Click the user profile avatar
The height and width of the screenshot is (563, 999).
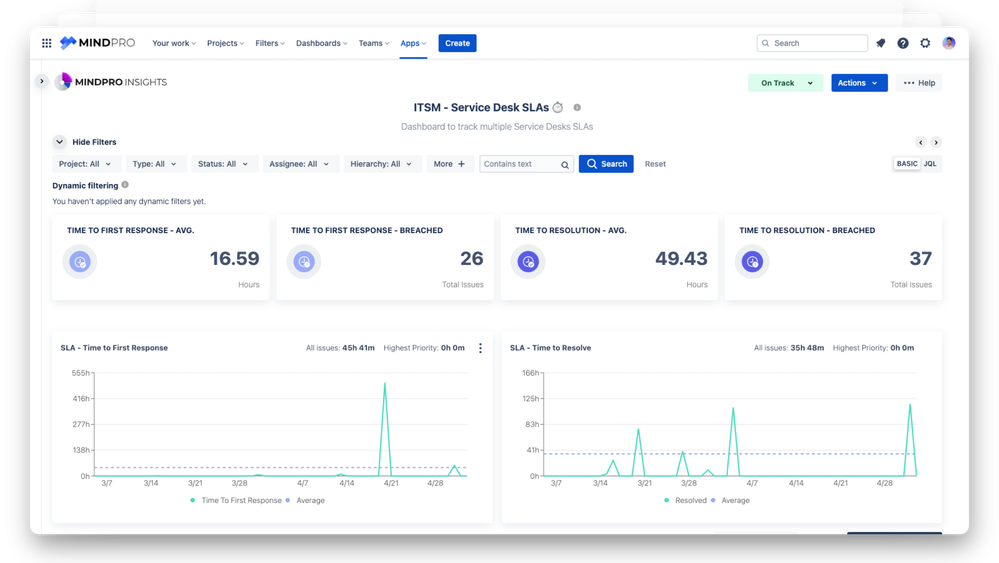point(948,43)
